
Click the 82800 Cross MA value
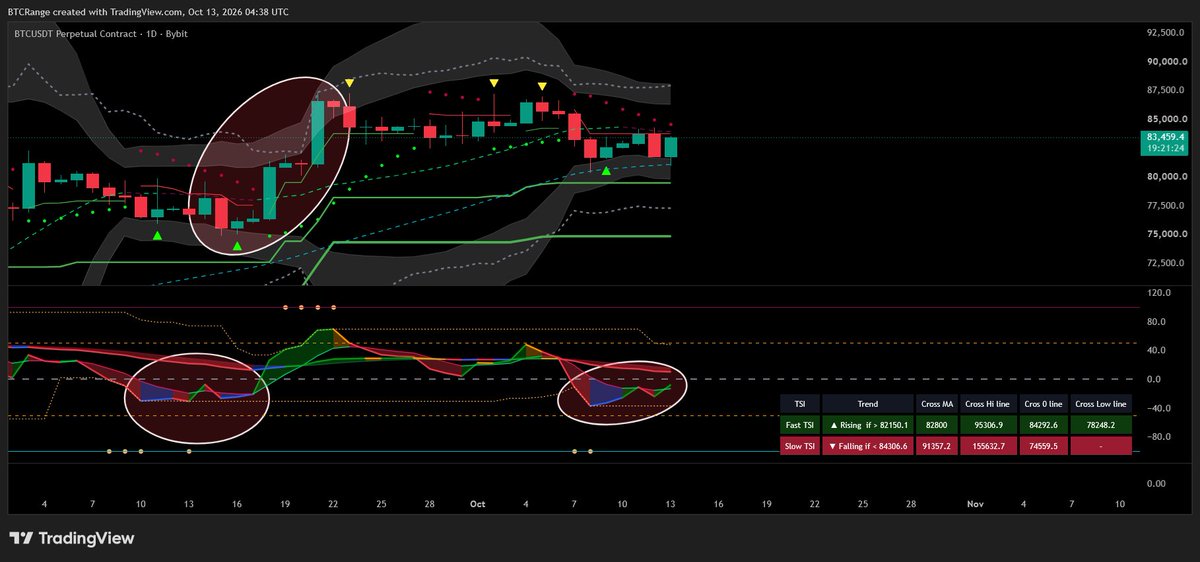tap(936, 425)
